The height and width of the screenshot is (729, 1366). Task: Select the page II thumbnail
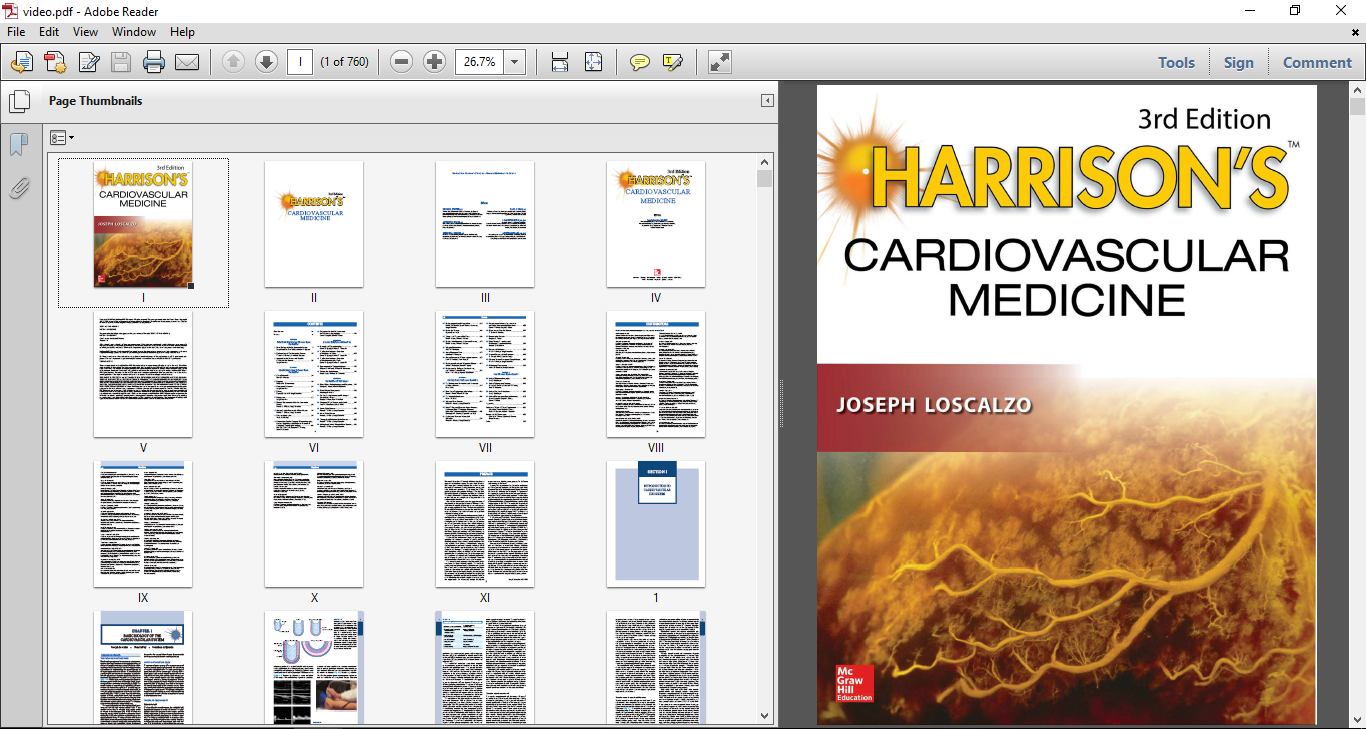pyautogui.click(x=314, y=225)
